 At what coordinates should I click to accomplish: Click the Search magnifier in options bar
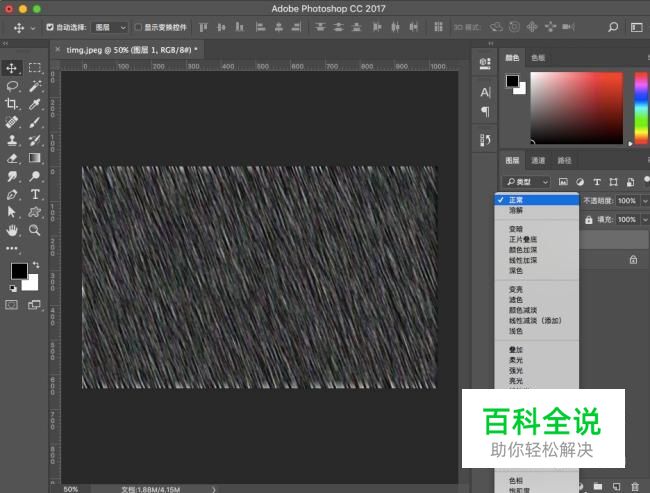(613, 27)
